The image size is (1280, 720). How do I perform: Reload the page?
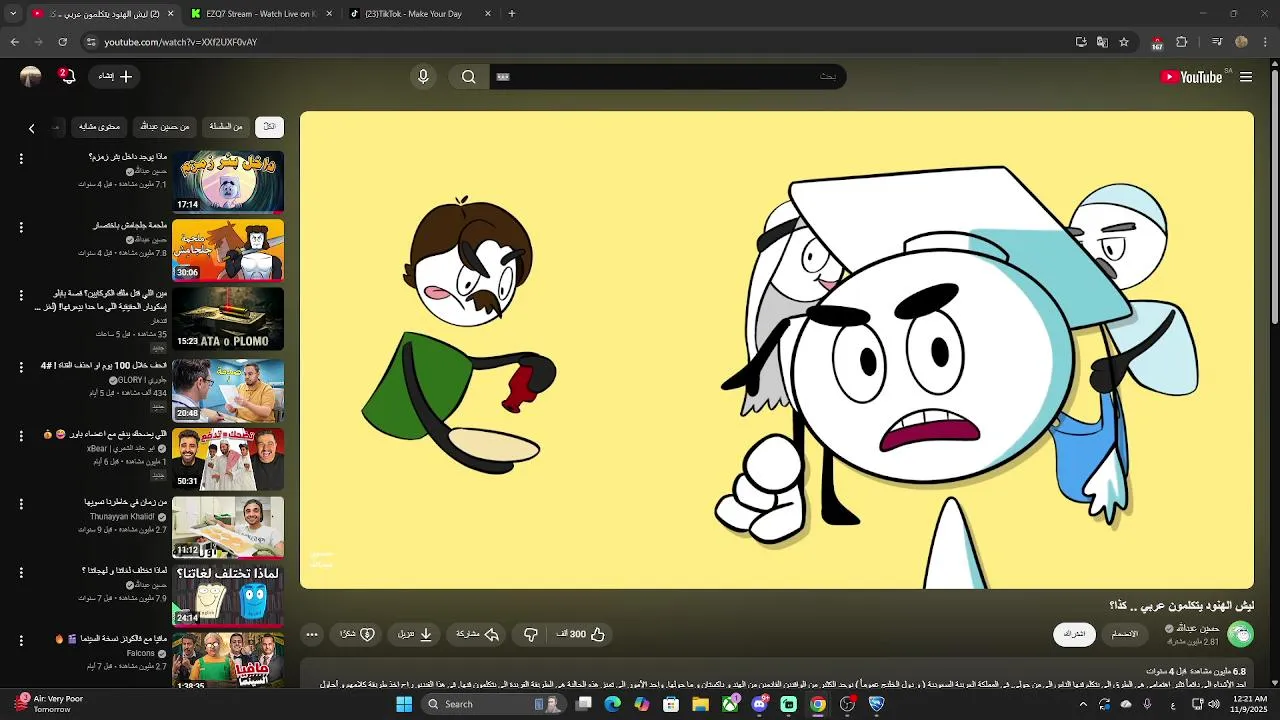(63, 42)
